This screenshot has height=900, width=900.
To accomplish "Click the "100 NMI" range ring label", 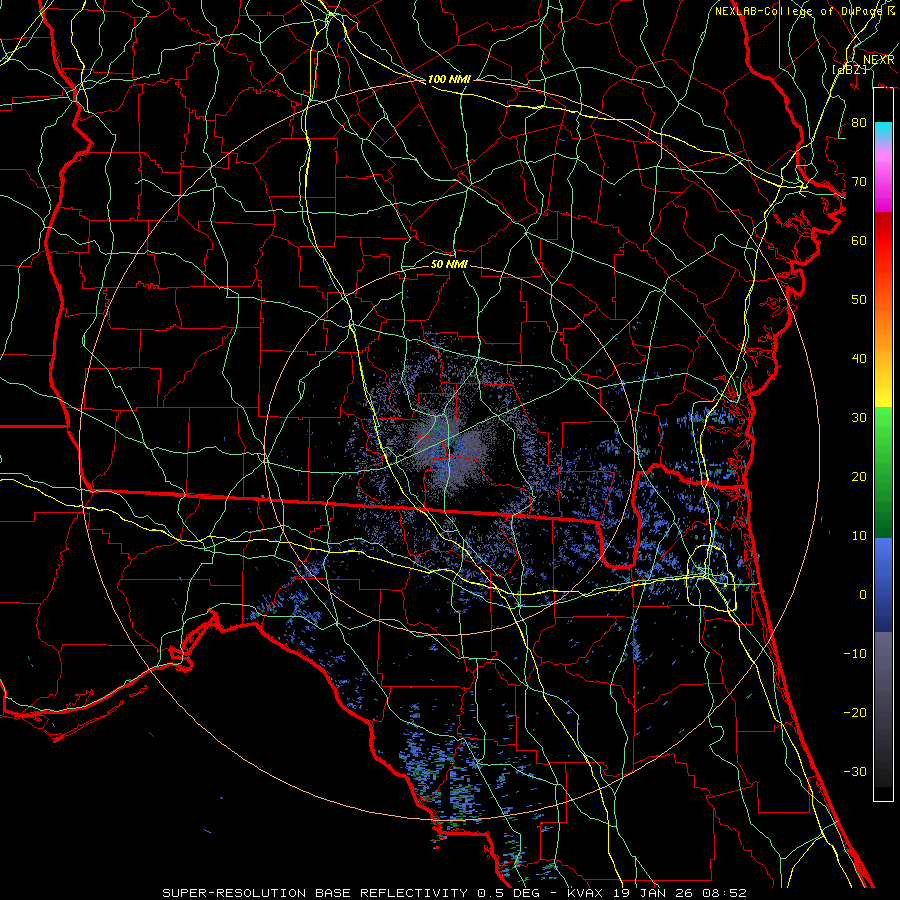I will [449, 79].
